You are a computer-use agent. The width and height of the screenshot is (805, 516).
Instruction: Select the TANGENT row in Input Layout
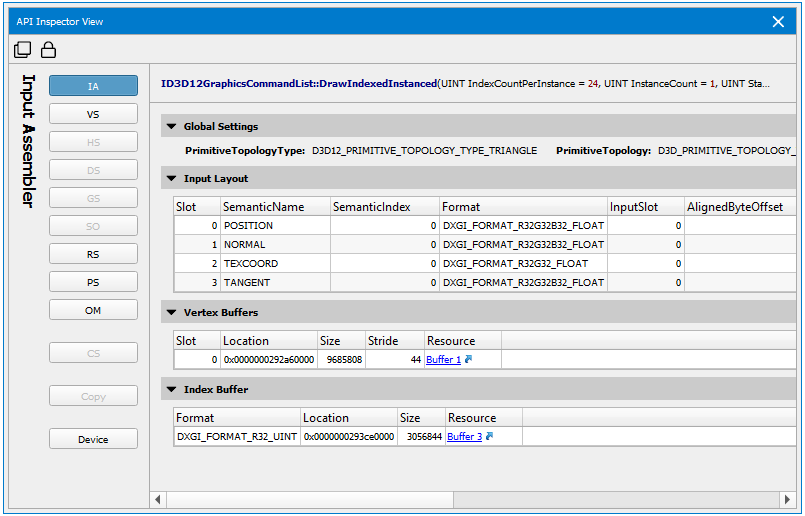(246, 283)
